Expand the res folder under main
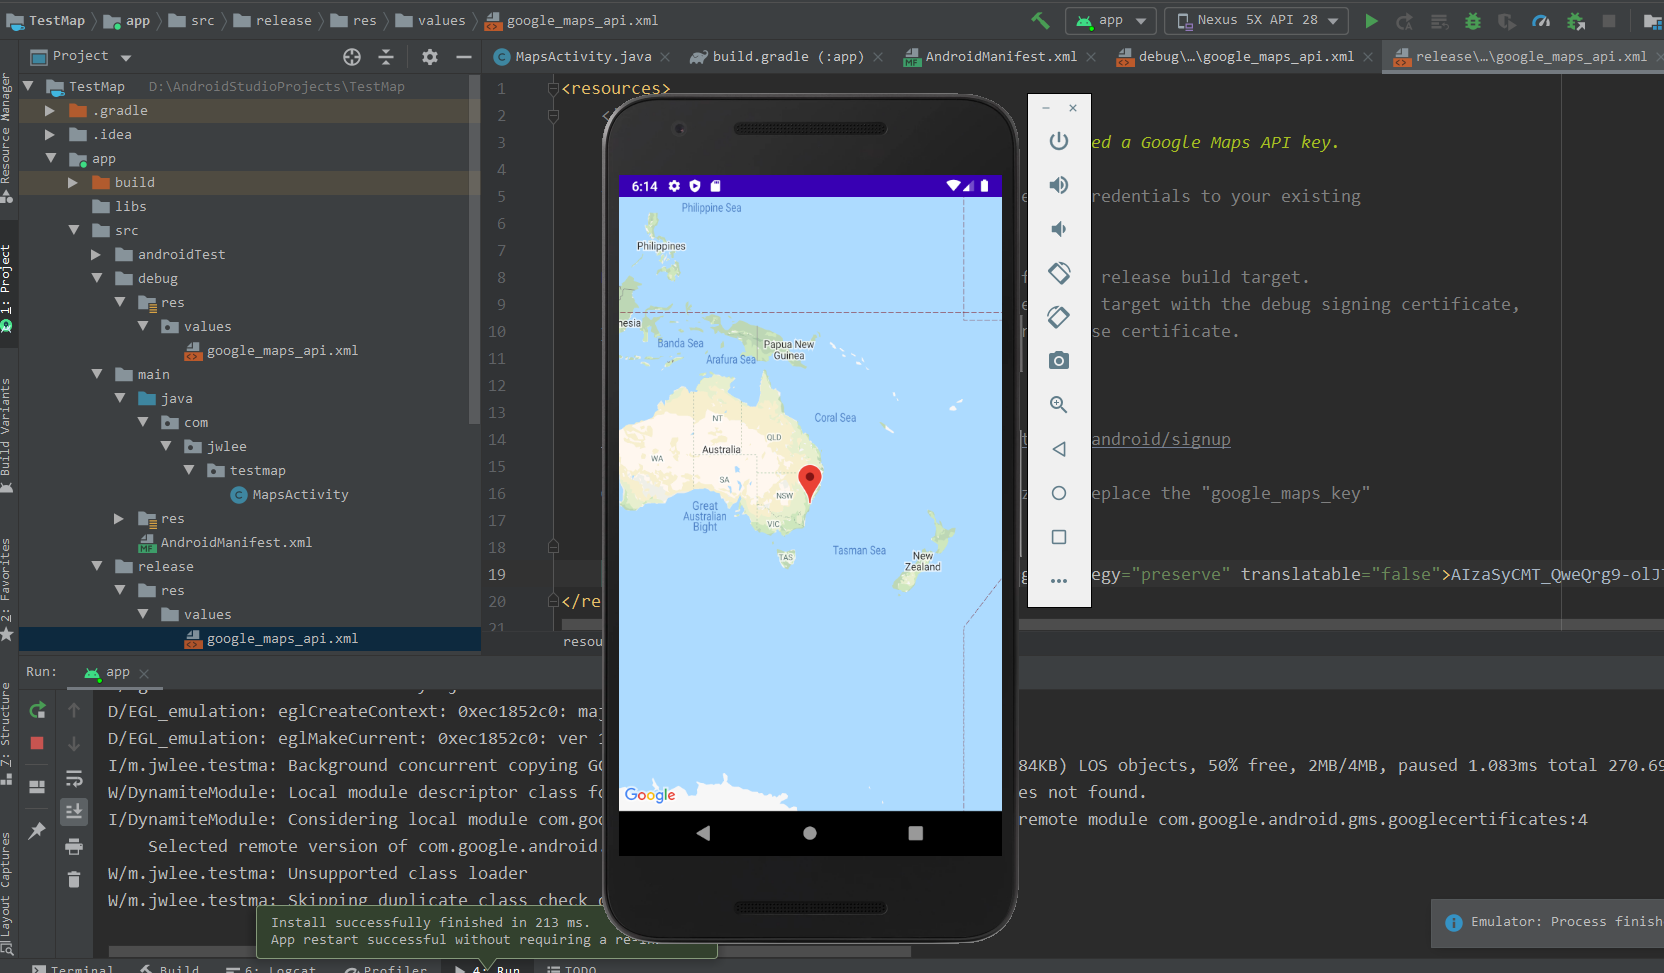The height and width of the screenshot is (973, 1664). [x=119, y=519]
